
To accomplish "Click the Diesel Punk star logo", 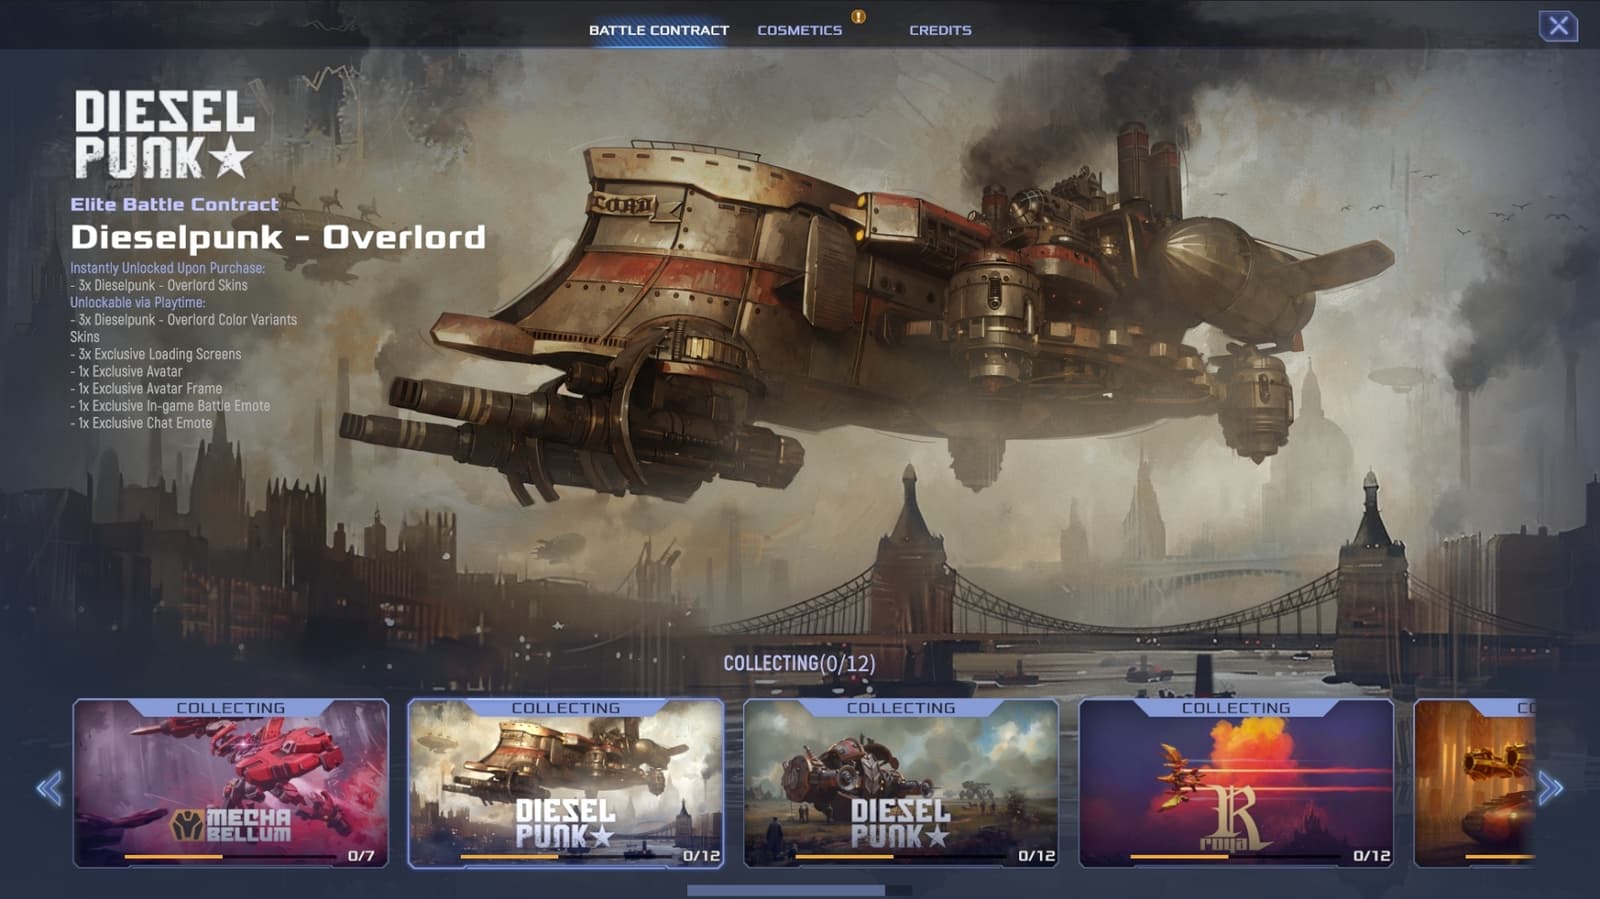I will coord(165,135).
